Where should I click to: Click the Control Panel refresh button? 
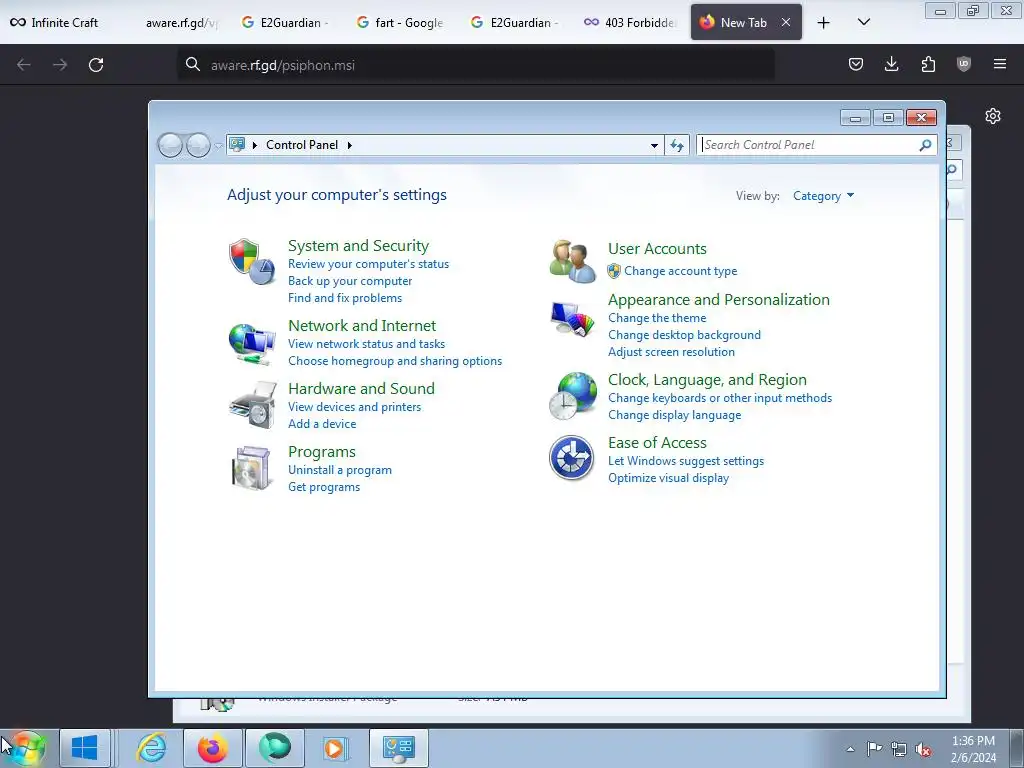click(x=677, y=145)
